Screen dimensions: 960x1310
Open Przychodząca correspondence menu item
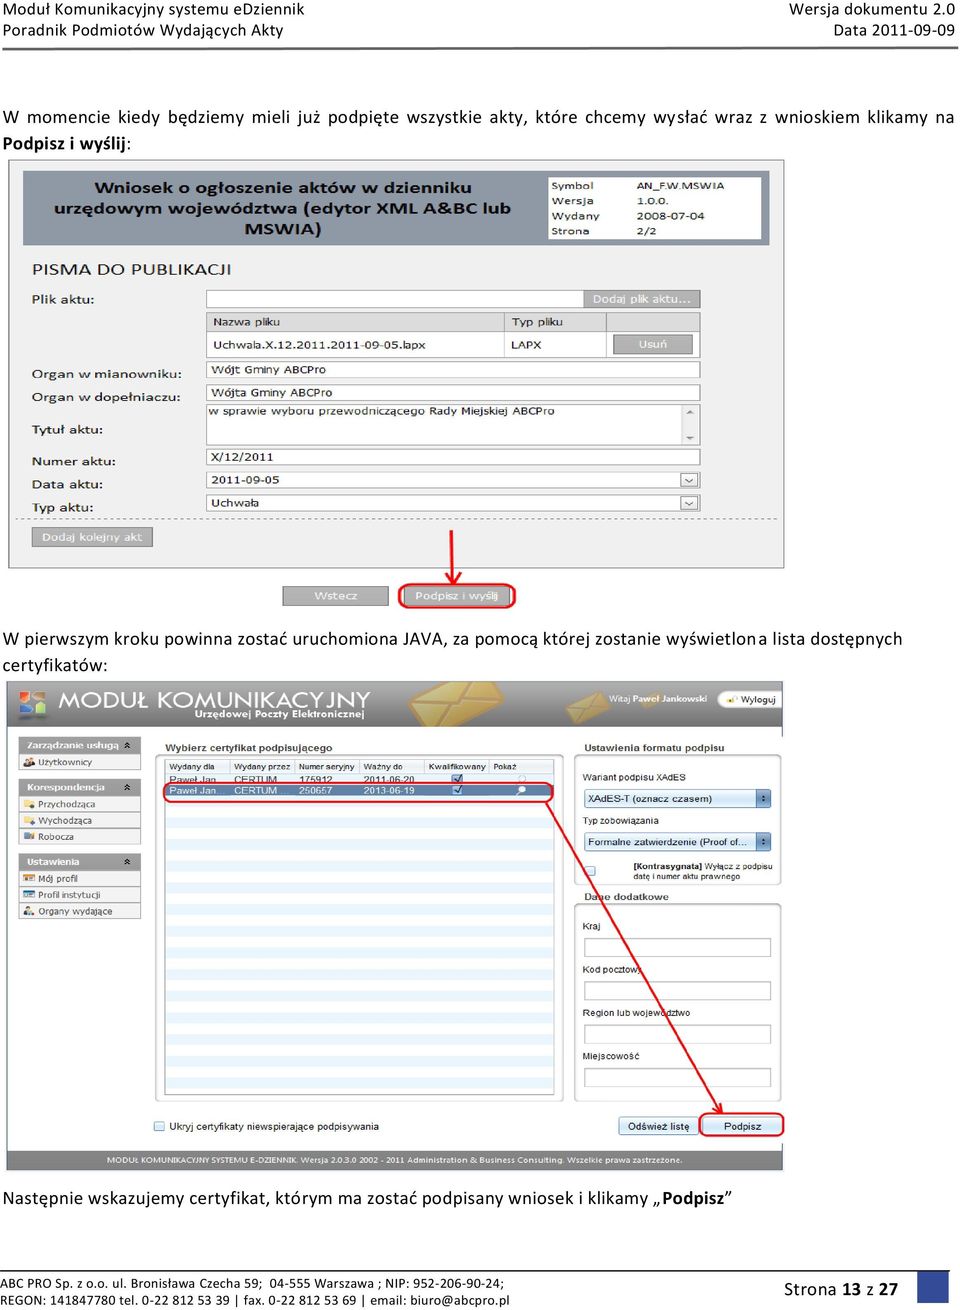[80, 804]
